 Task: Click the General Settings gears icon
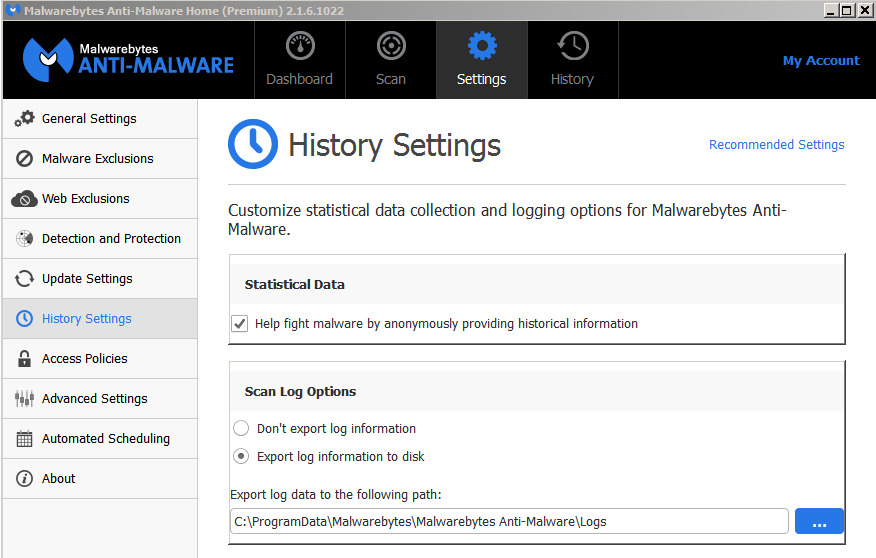[x=24, y=118]
